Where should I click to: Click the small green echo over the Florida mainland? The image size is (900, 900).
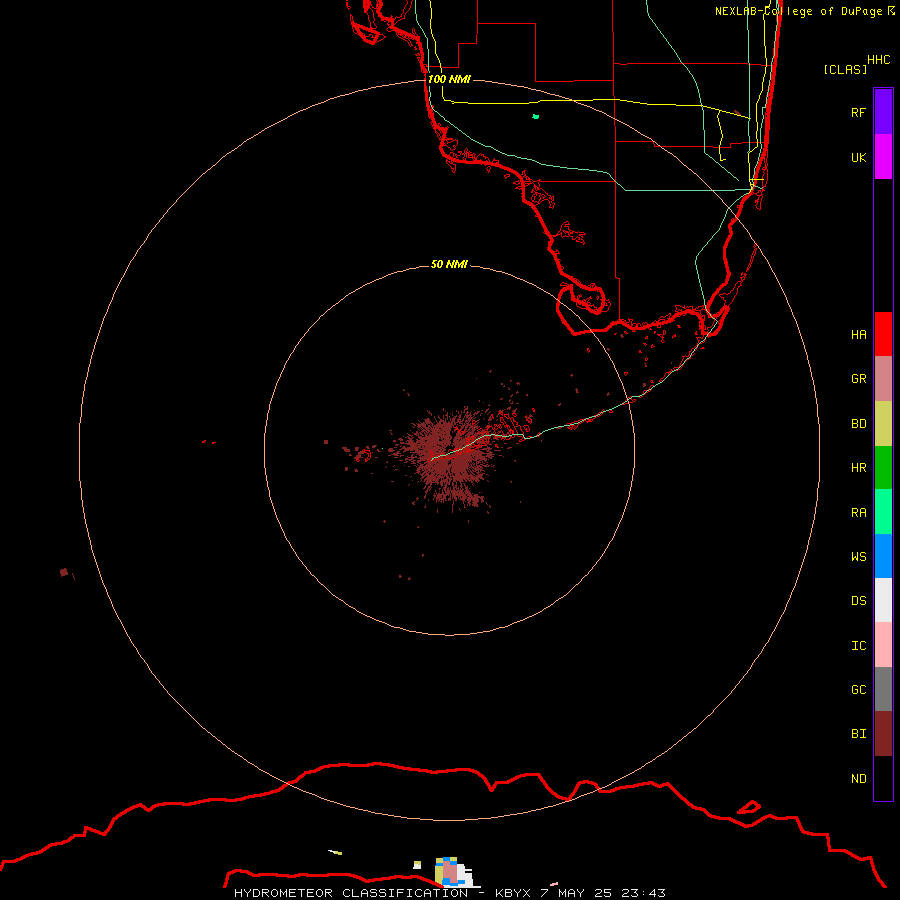(x=536, y=117)
